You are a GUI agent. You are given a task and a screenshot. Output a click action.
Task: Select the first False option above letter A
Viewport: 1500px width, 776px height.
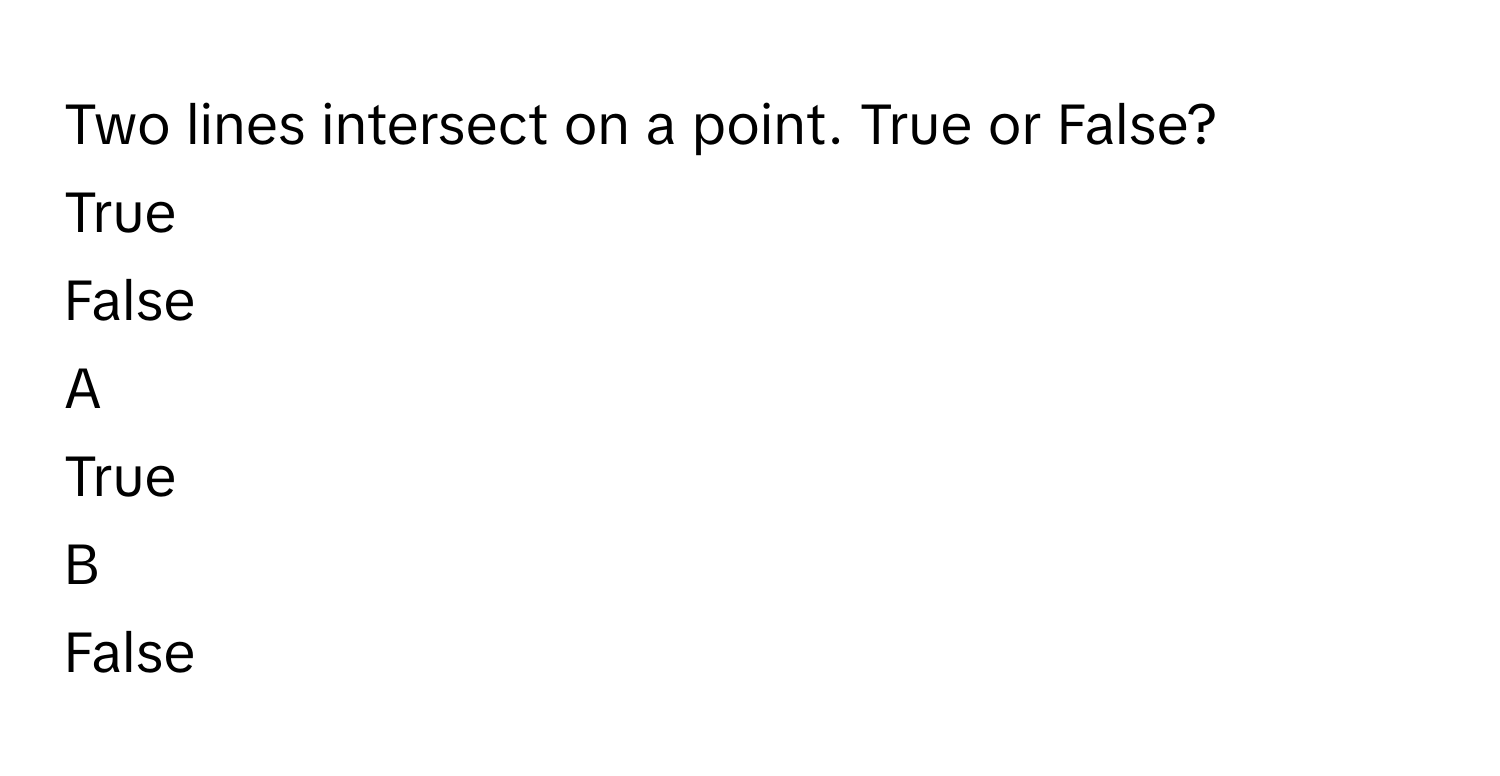click(x=129, y=302)
